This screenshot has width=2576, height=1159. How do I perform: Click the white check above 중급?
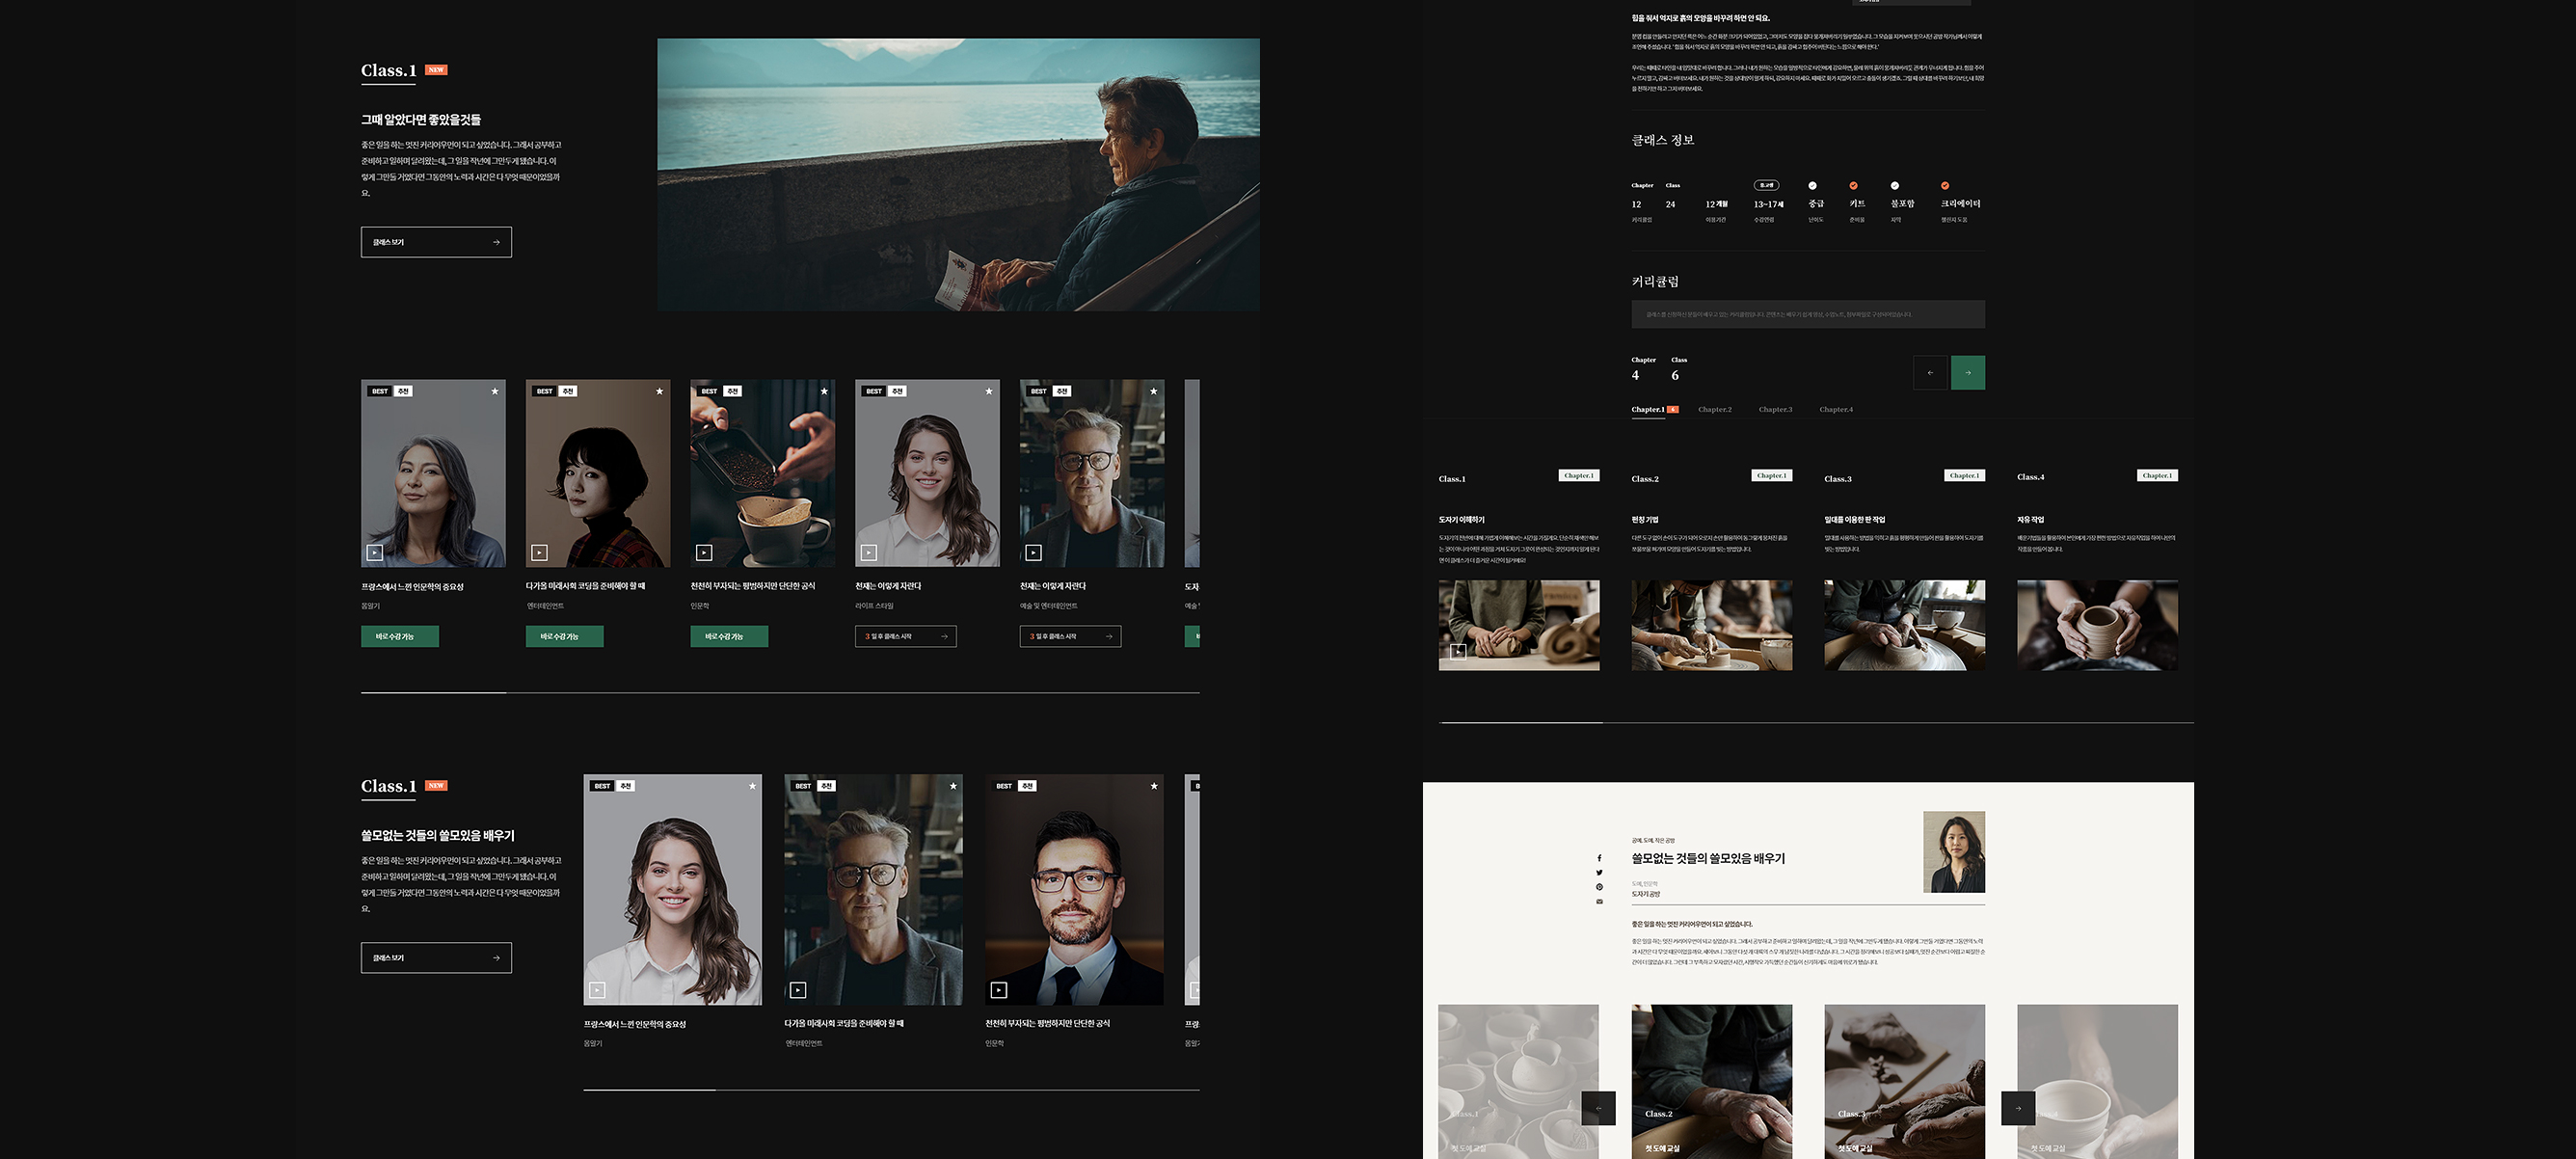(1812, 186)
